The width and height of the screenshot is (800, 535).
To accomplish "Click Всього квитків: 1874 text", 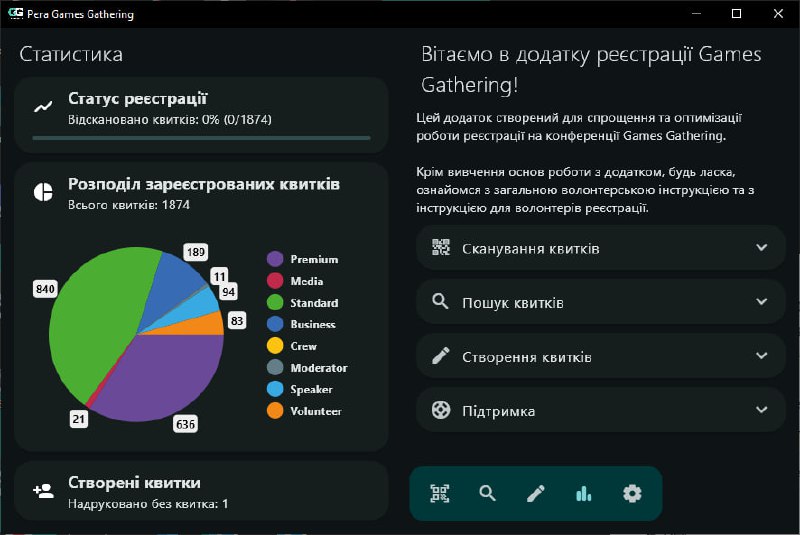I will click(x=129, y=205).
